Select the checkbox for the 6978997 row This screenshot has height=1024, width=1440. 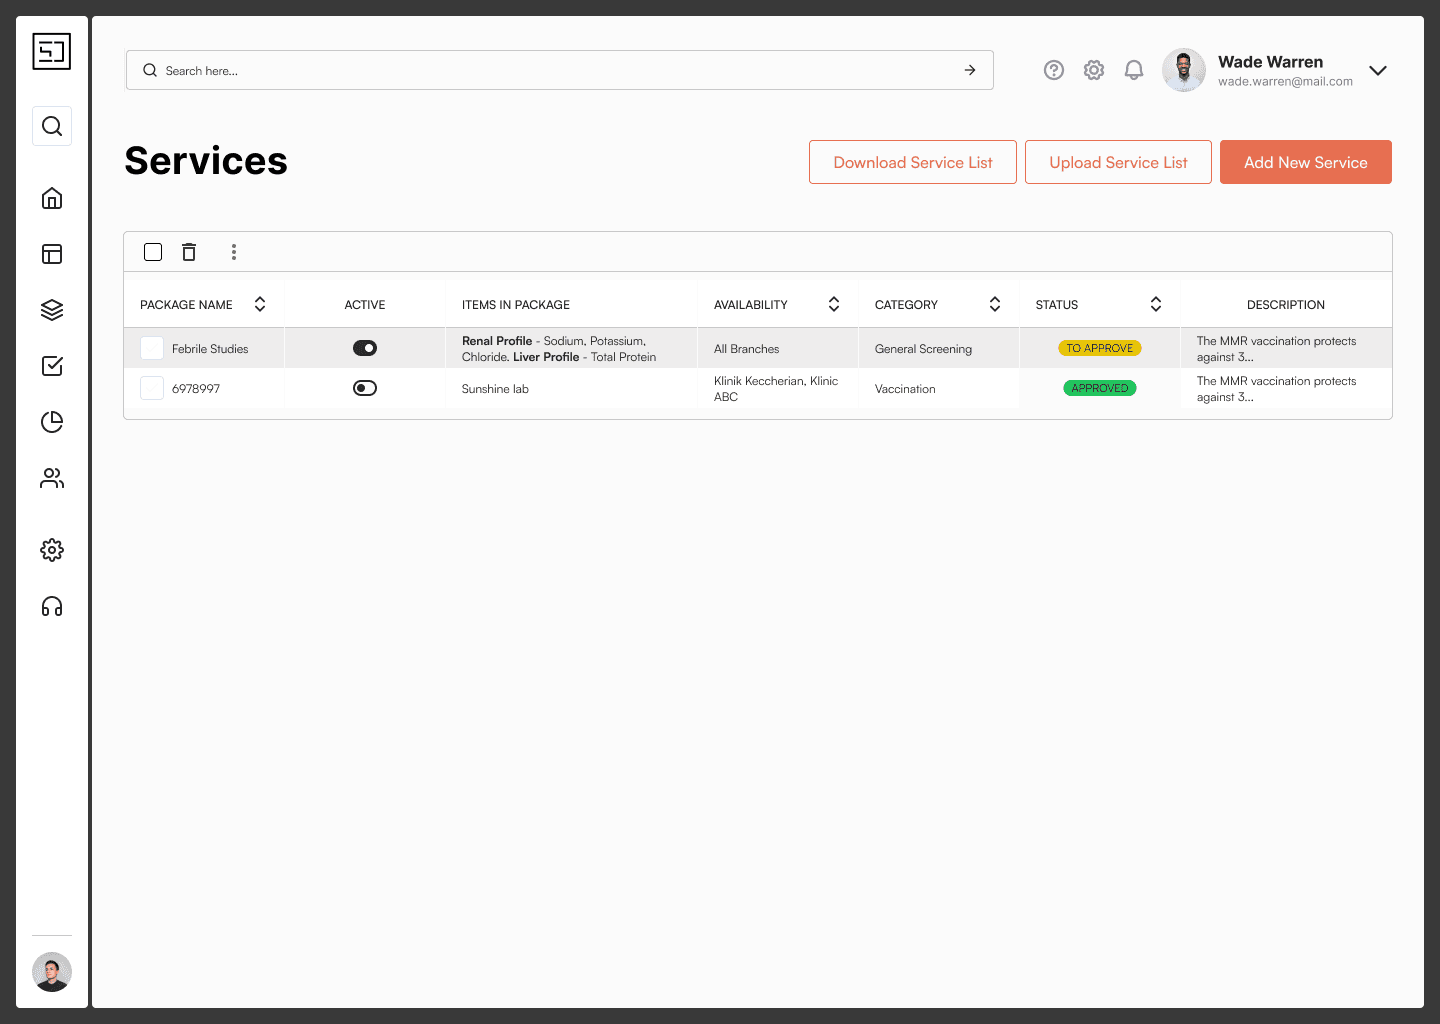click(151, 388)
